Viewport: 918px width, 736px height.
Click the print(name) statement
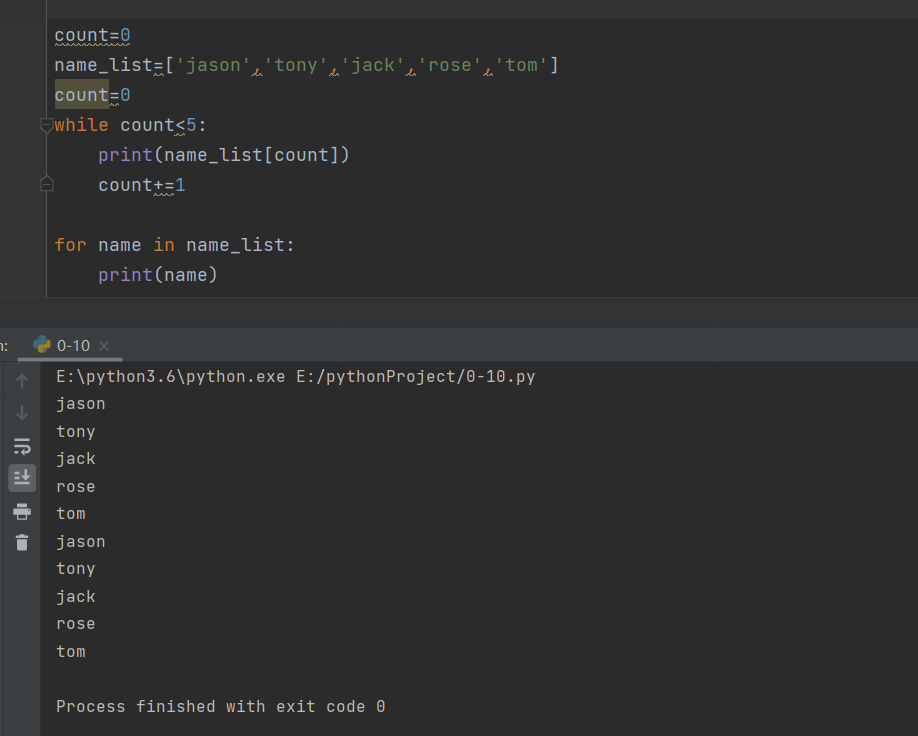[x=157, y=275]
